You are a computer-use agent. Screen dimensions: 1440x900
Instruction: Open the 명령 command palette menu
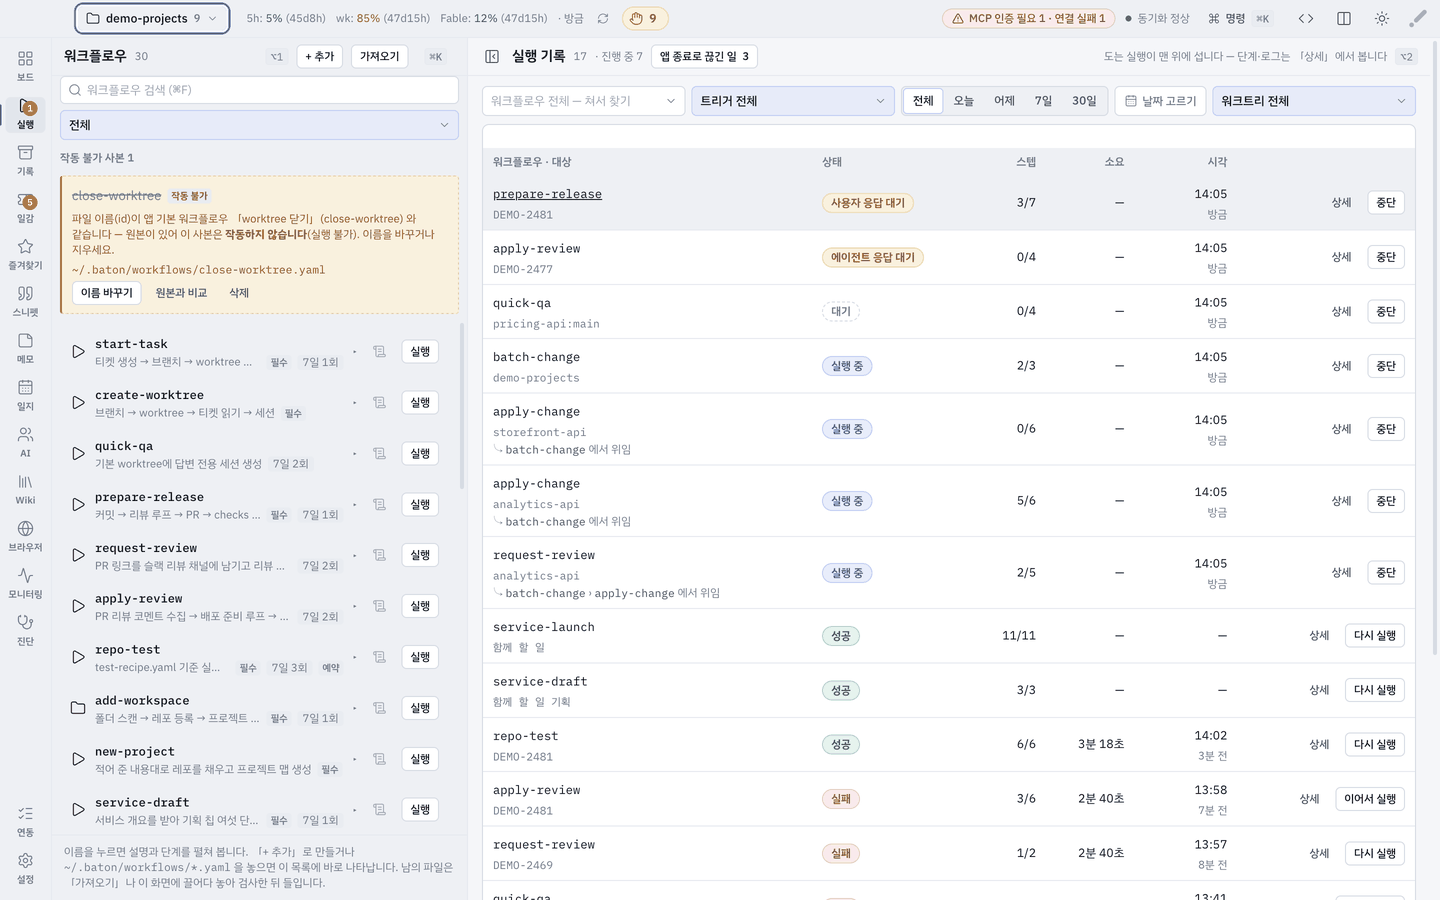tap(1238, 18)
